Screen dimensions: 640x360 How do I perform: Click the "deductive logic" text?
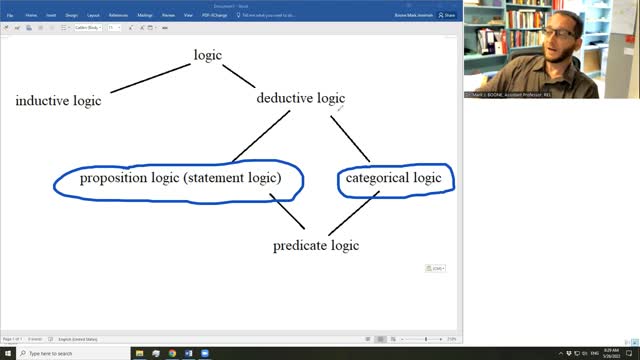point(301,98)
